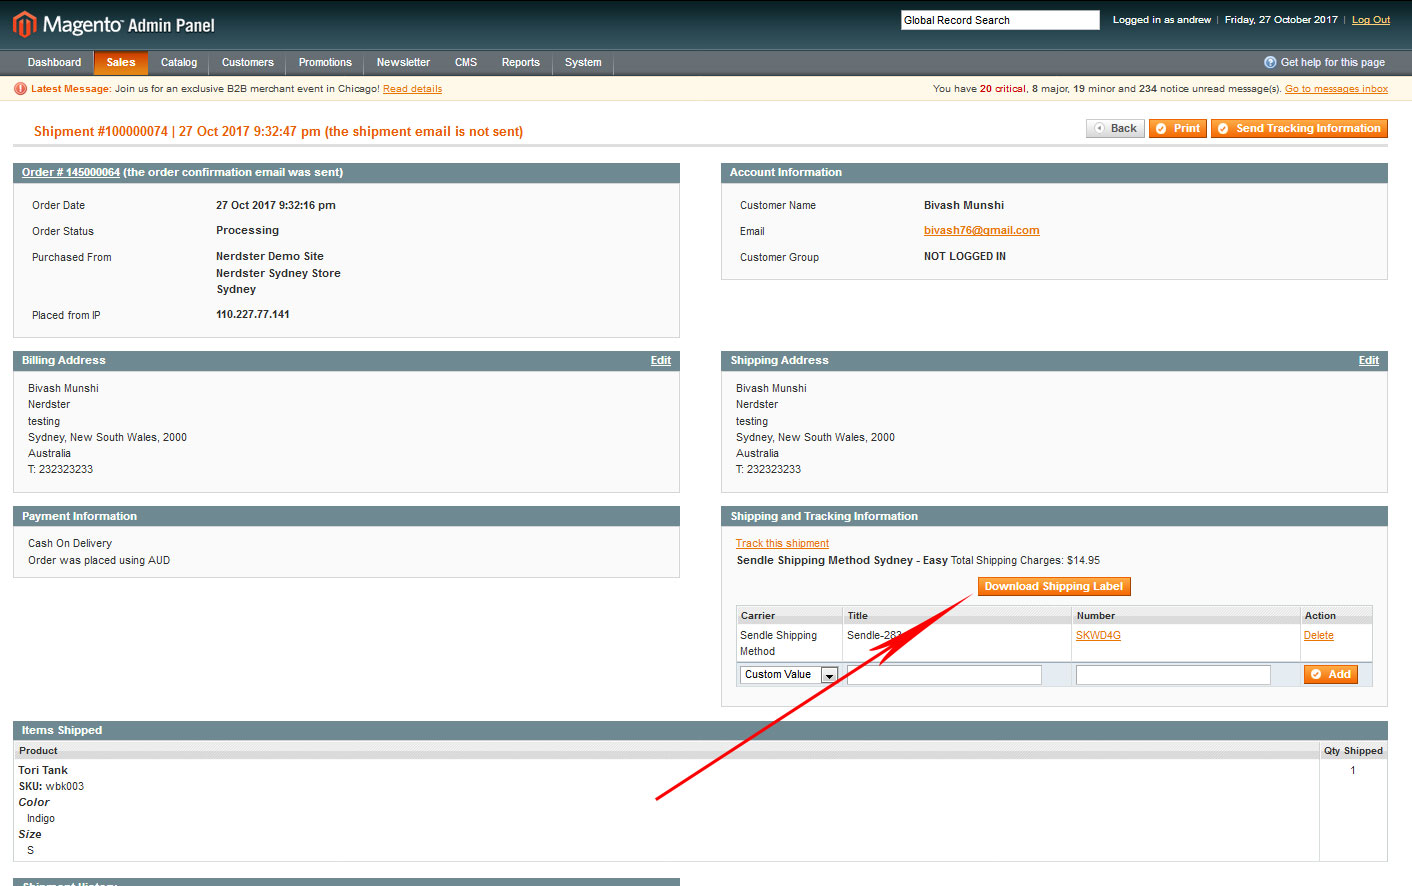Screen dimensions: 1412x886
Task: Open the System menu
Action: pos(582,62)
